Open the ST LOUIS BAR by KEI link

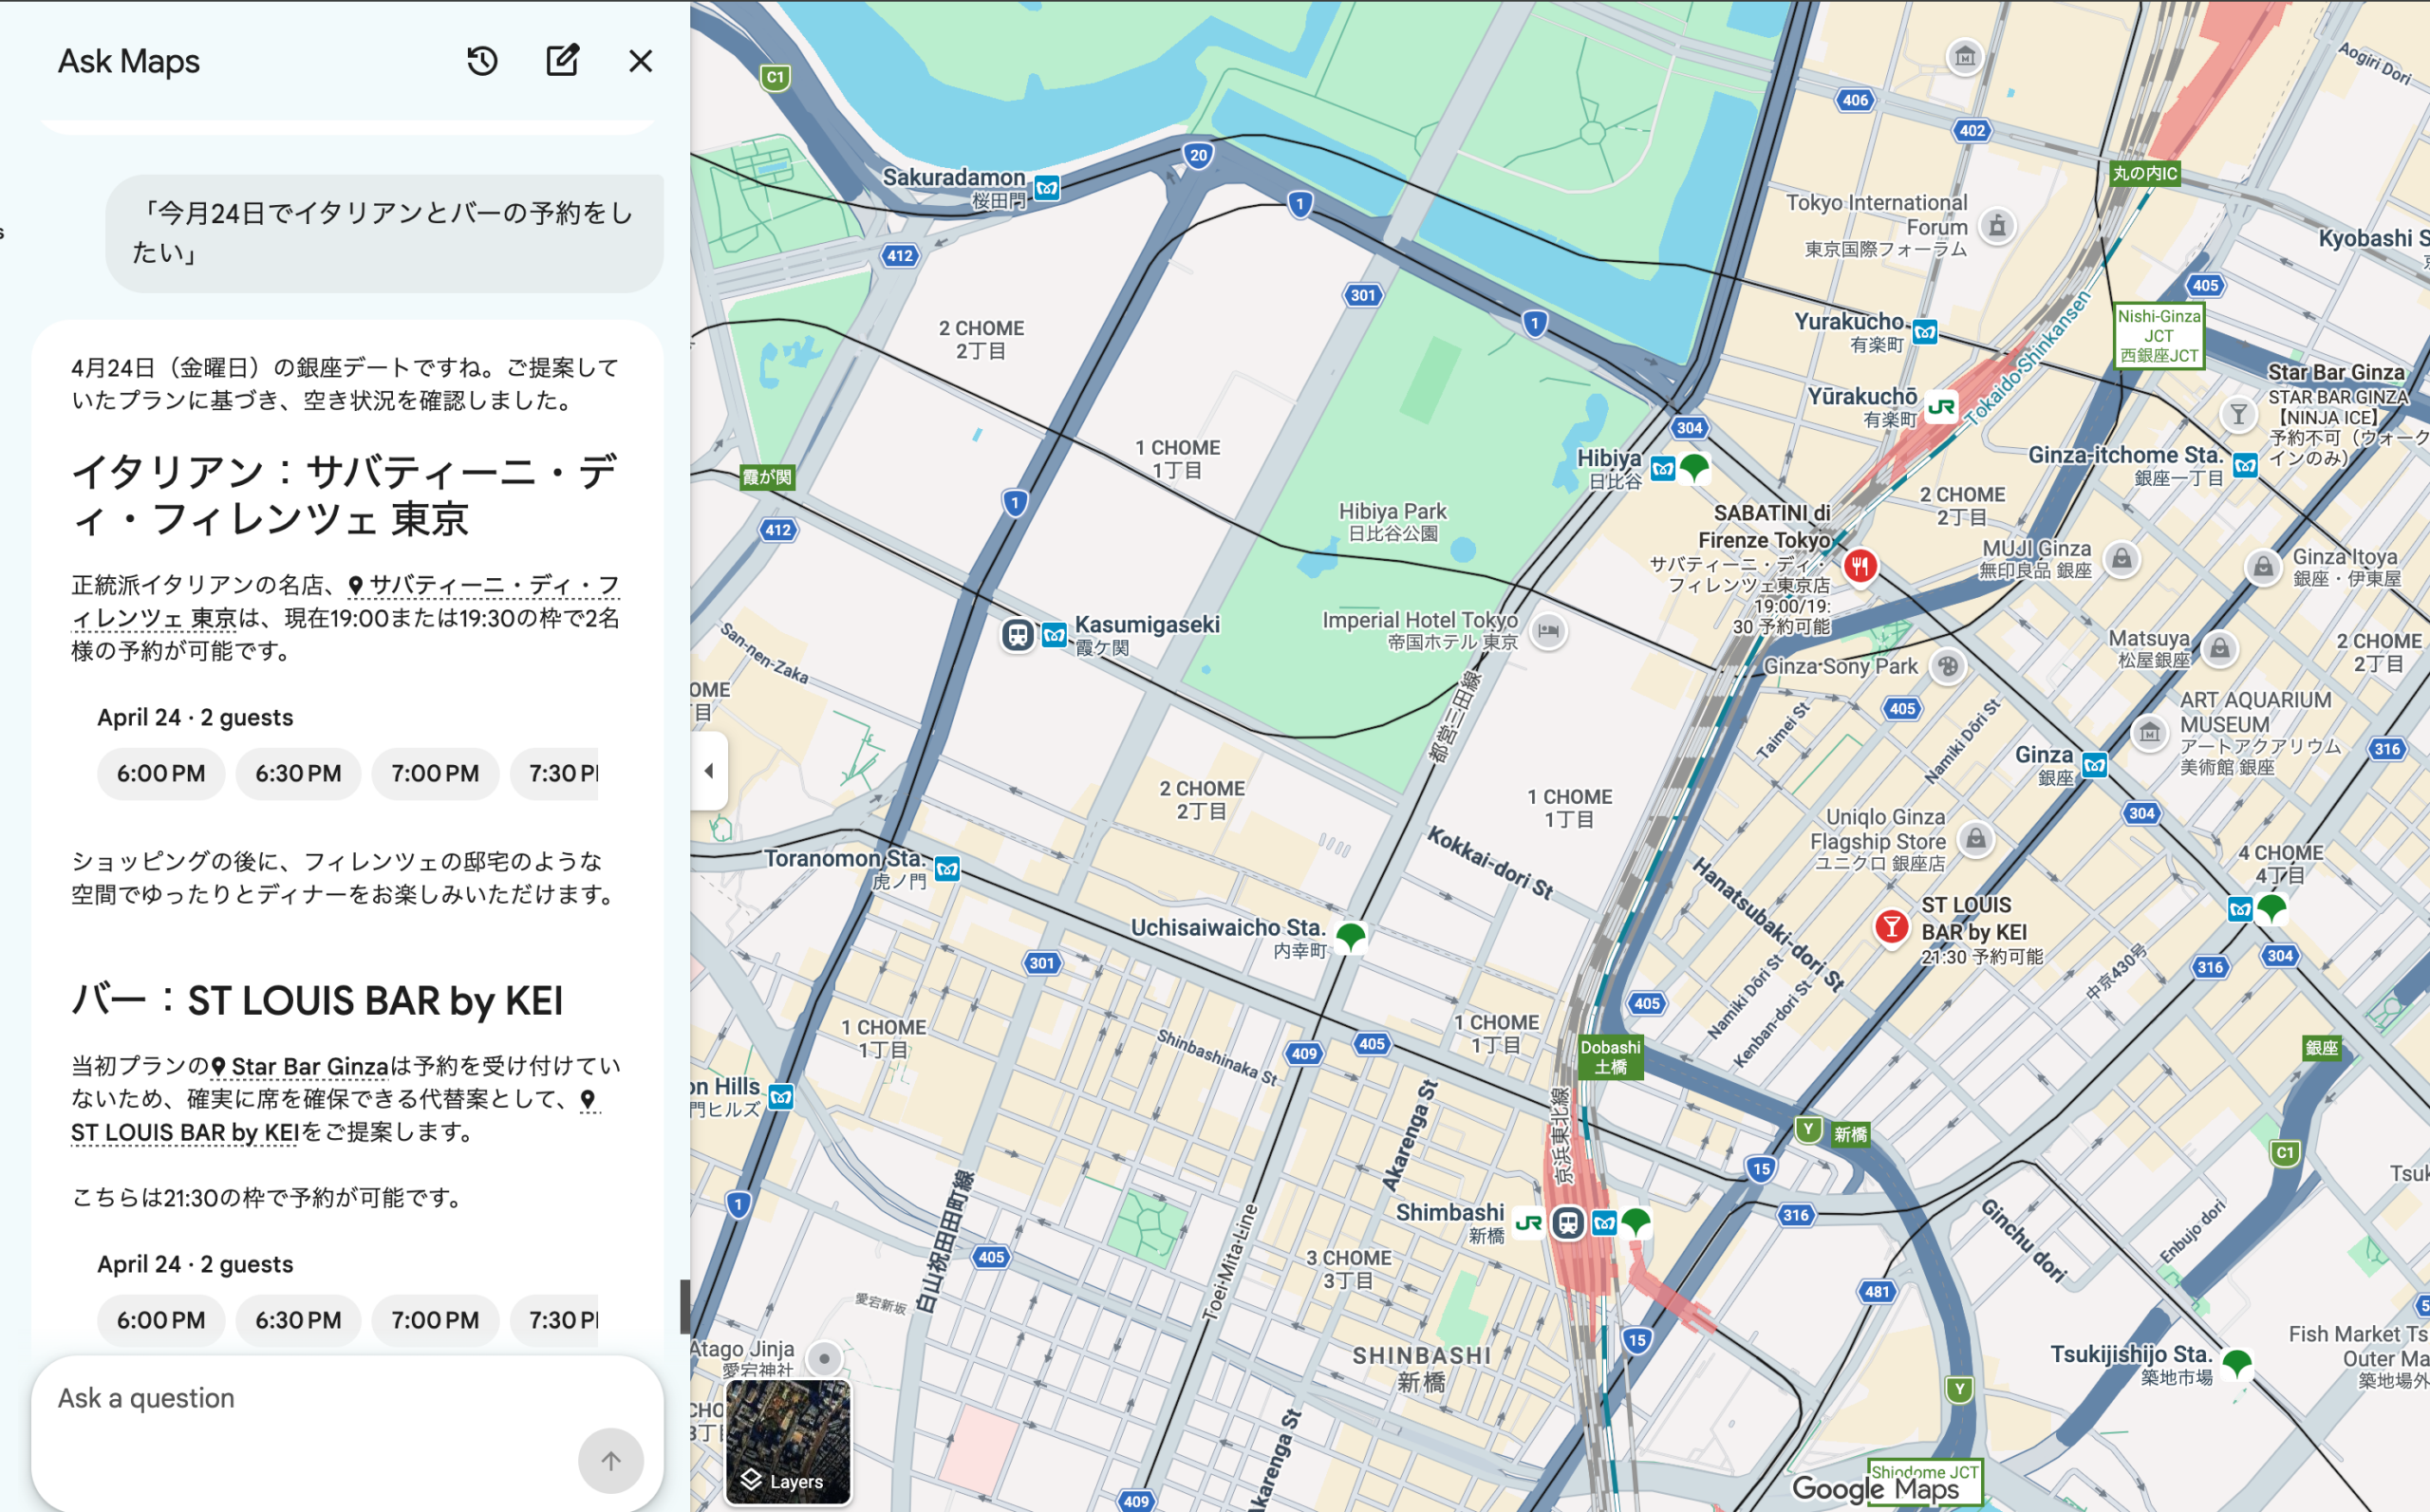tap(185, 1132)
